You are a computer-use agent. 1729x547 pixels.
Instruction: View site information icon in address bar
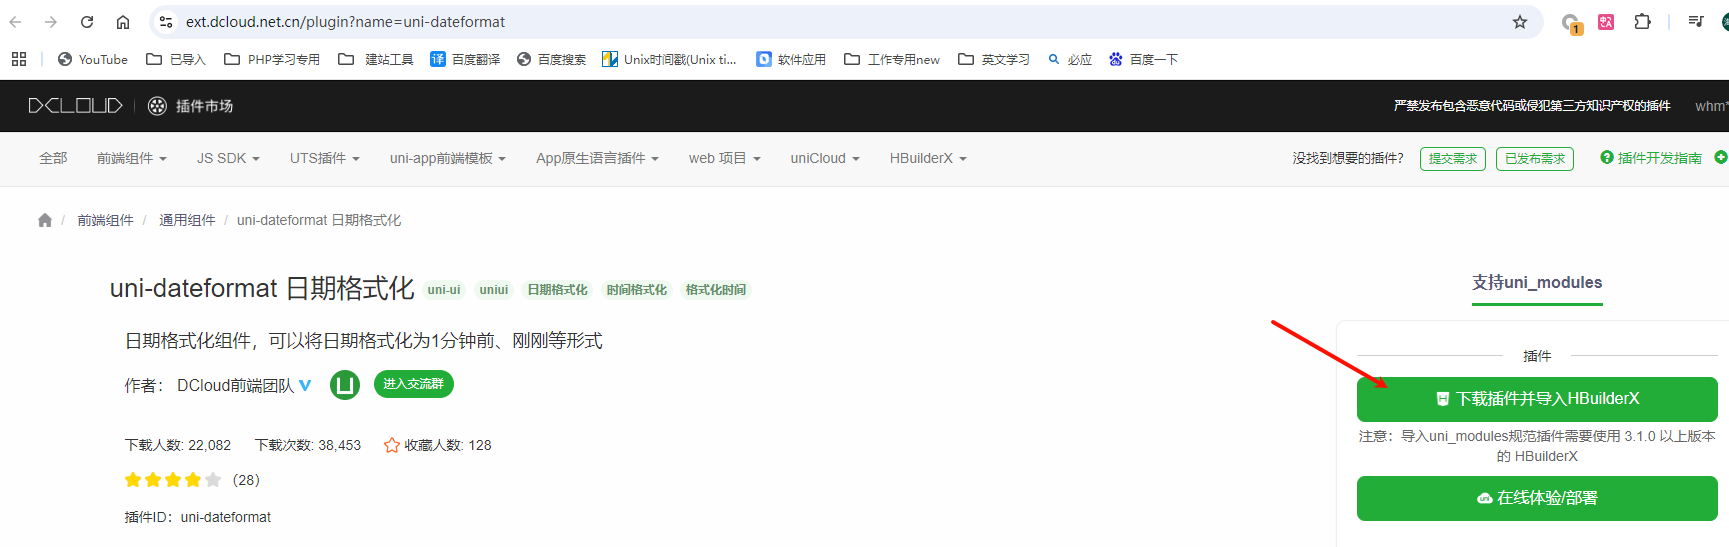click(166, 22)
